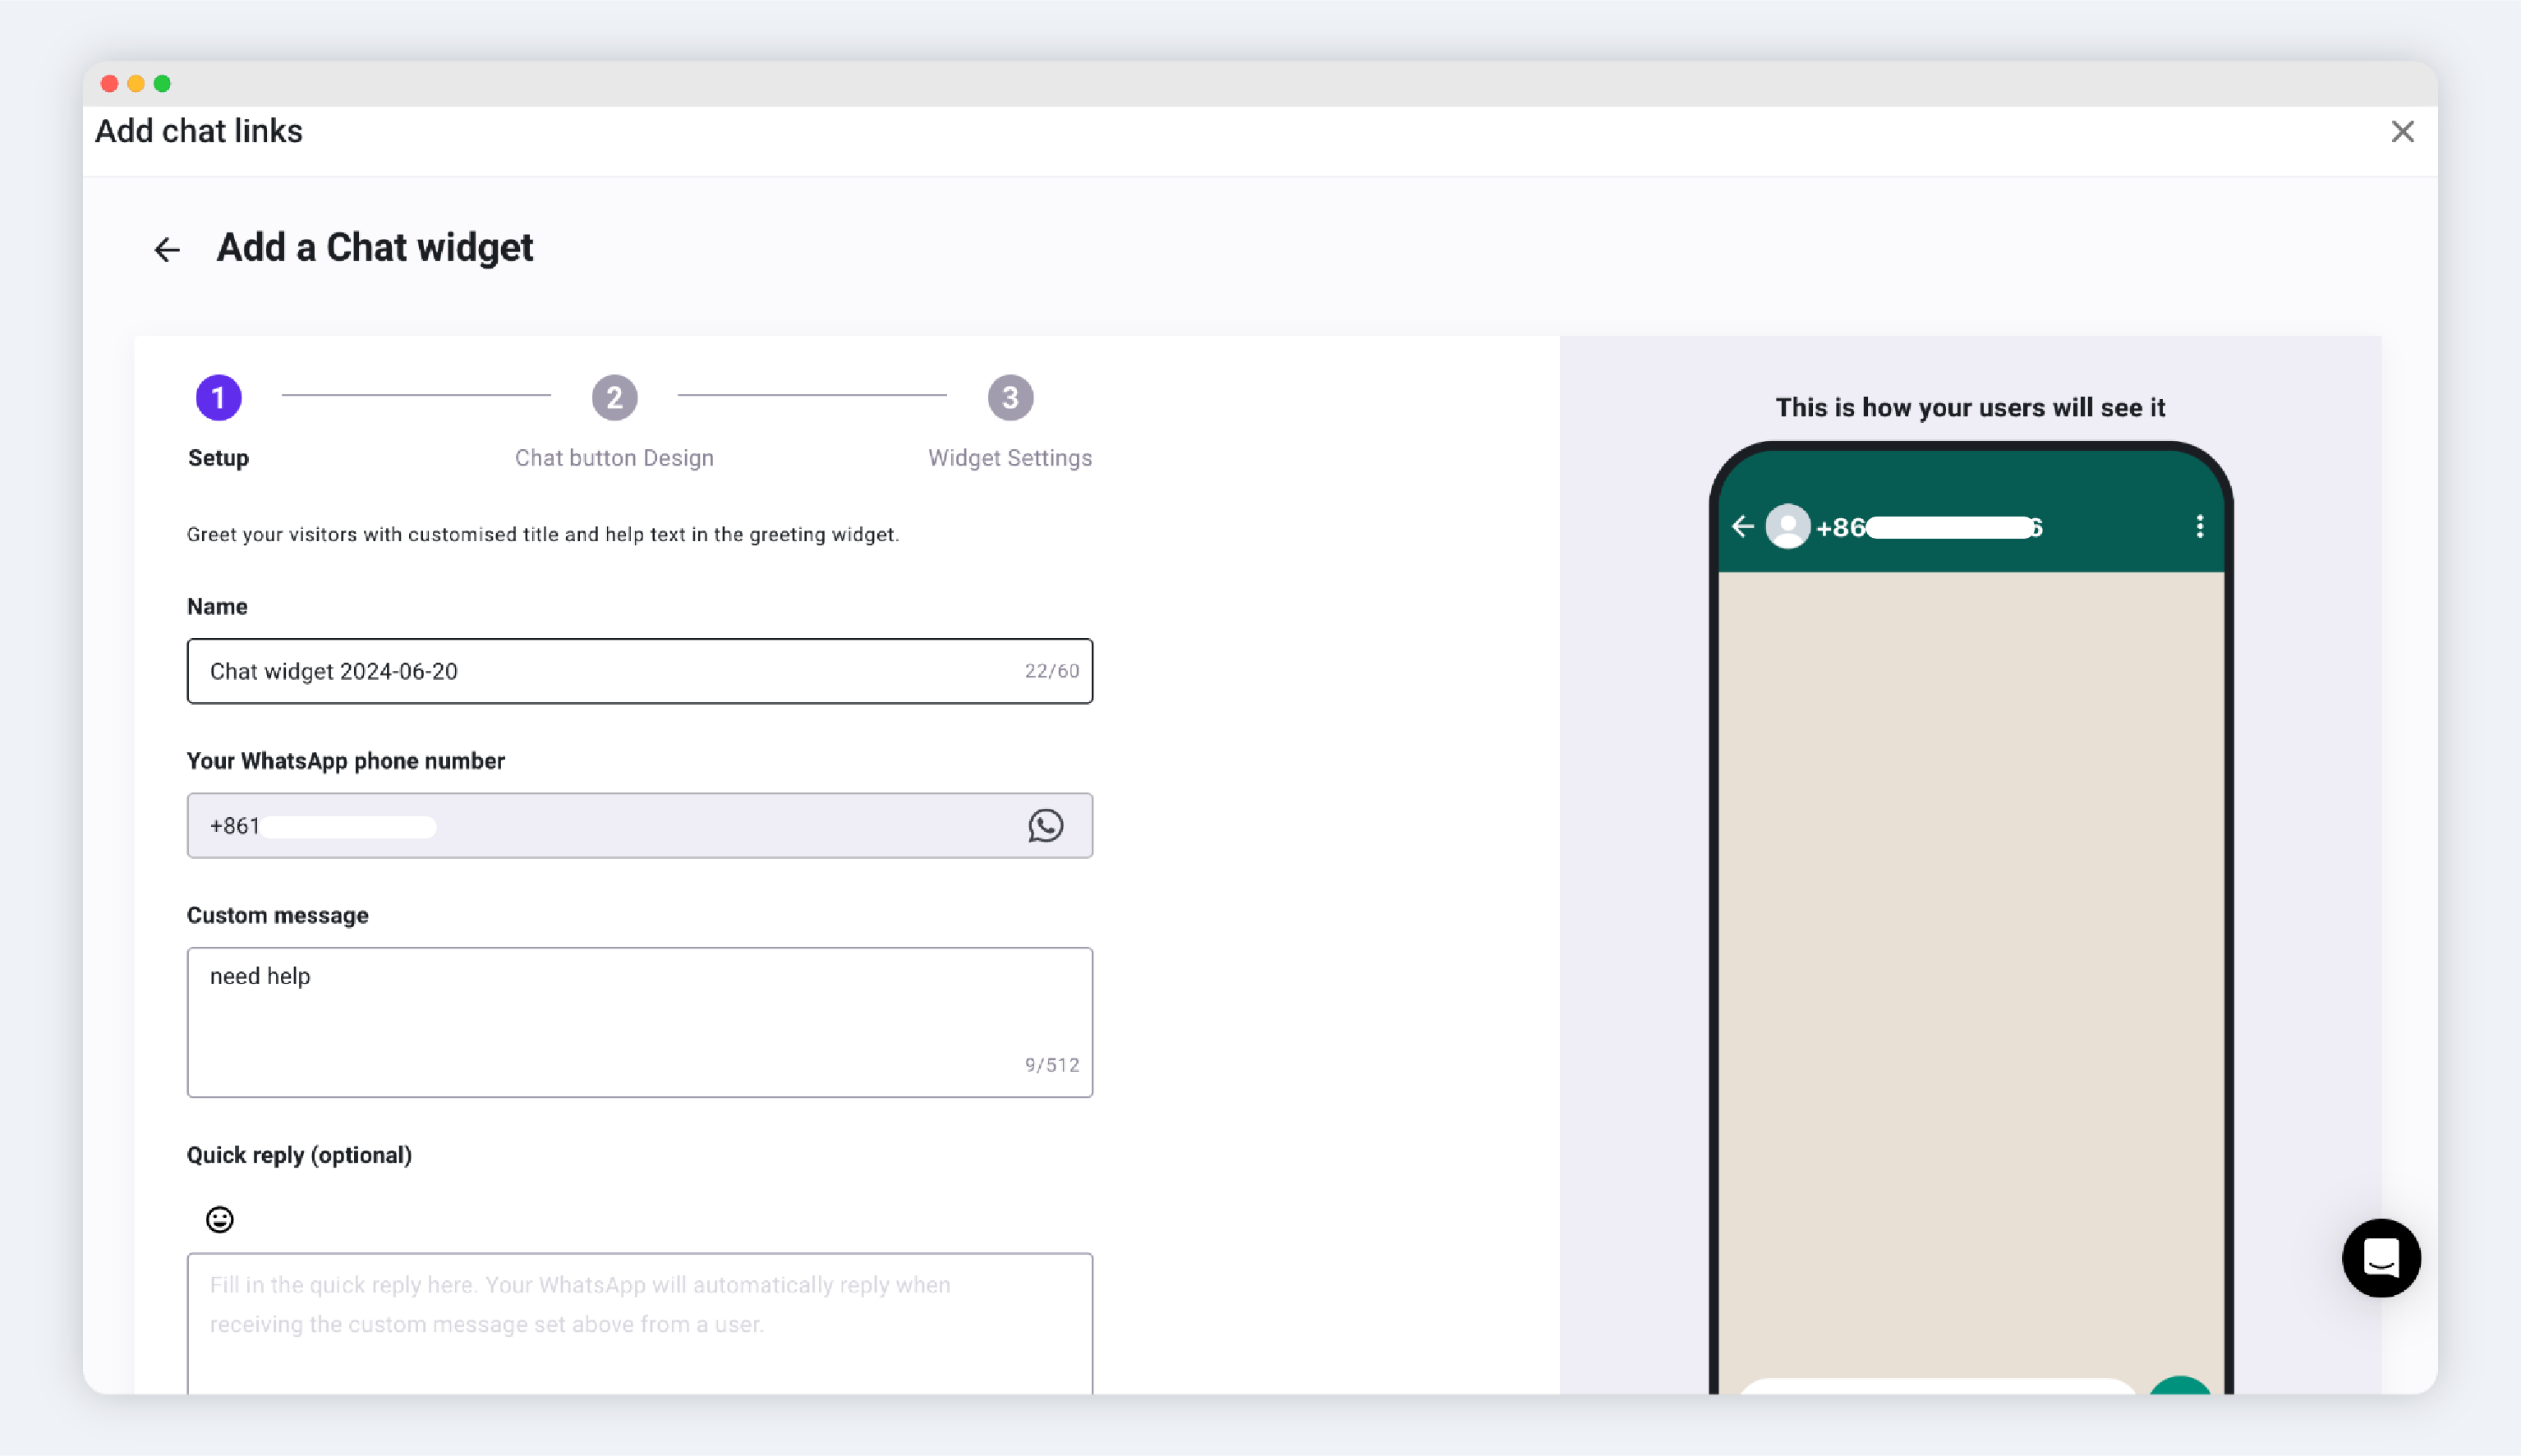Click the WhatsApp icon in phone field
Image resolution: width=2521 pixels, height=1456 pixels.
coord(1045,826)
